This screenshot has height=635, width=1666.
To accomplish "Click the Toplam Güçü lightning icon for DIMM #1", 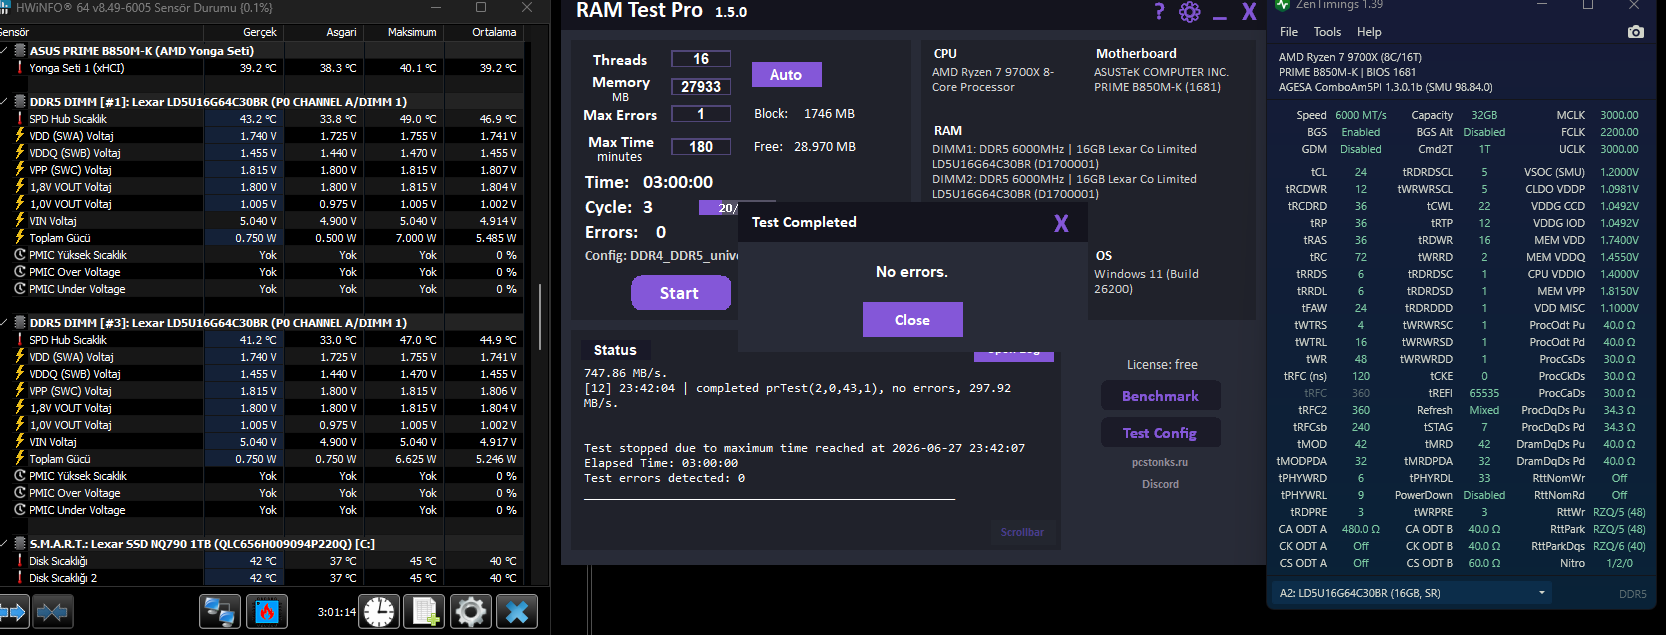I will click(x=19, y=237).
